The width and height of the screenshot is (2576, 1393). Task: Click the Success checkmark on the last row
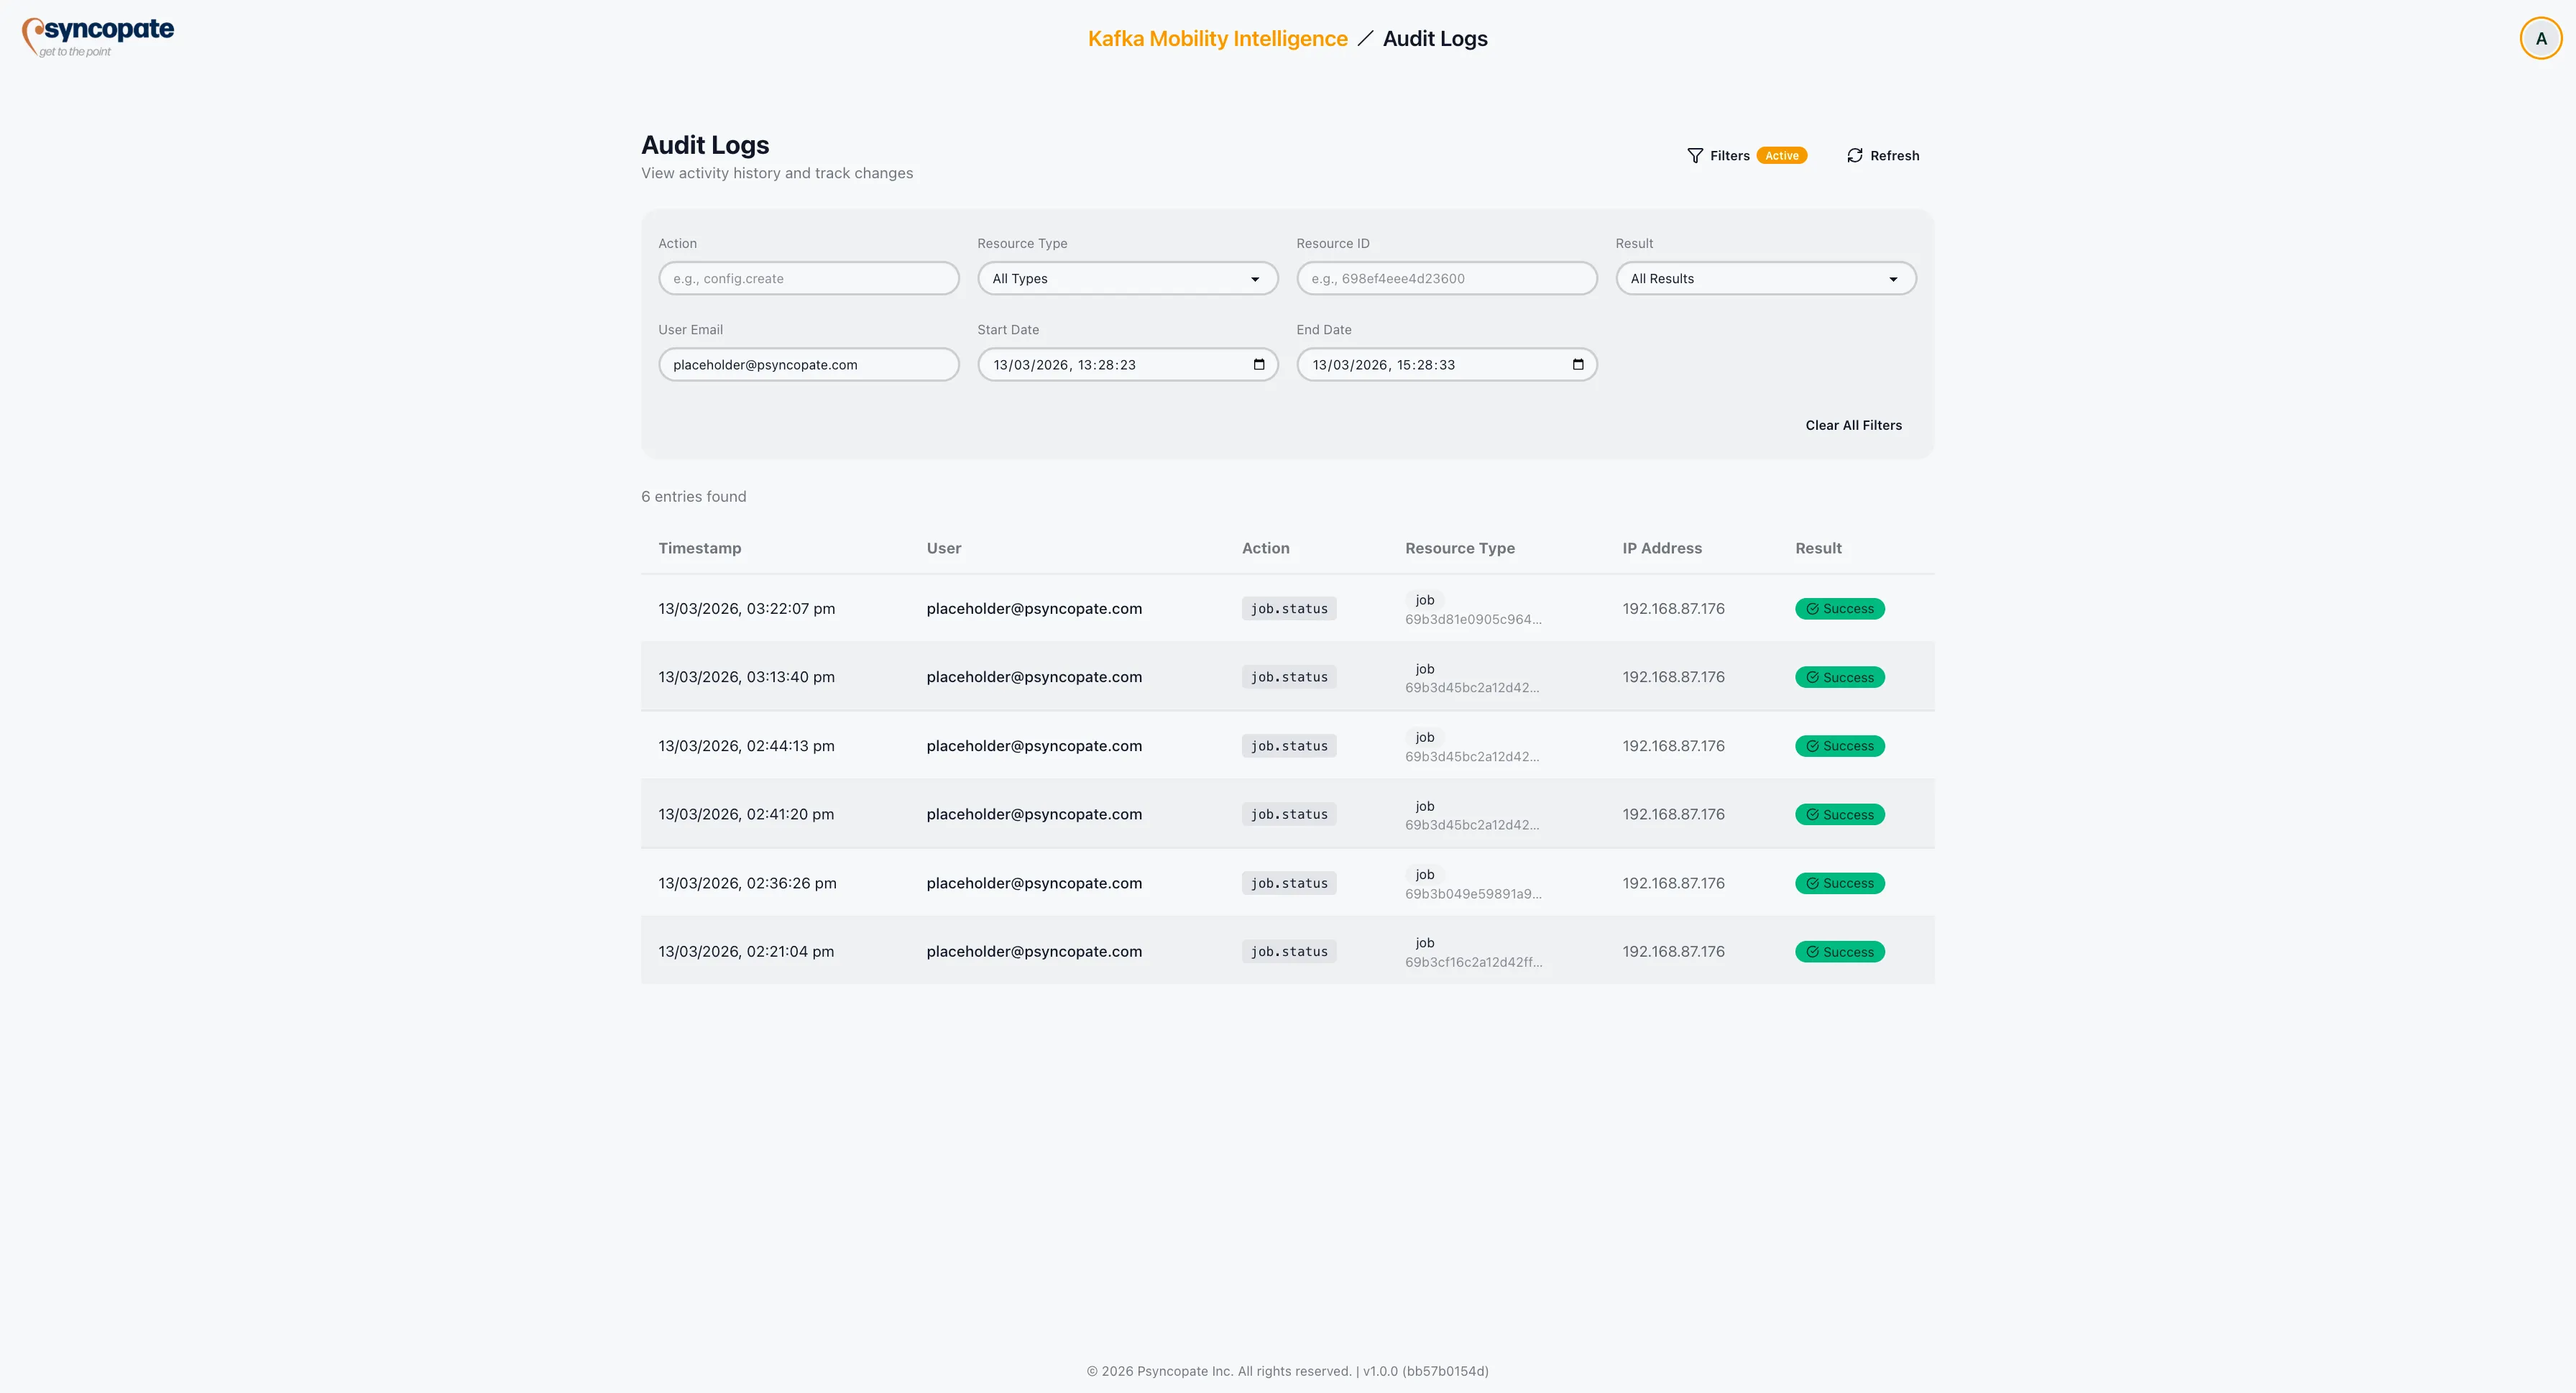[x=1811, y=951]
